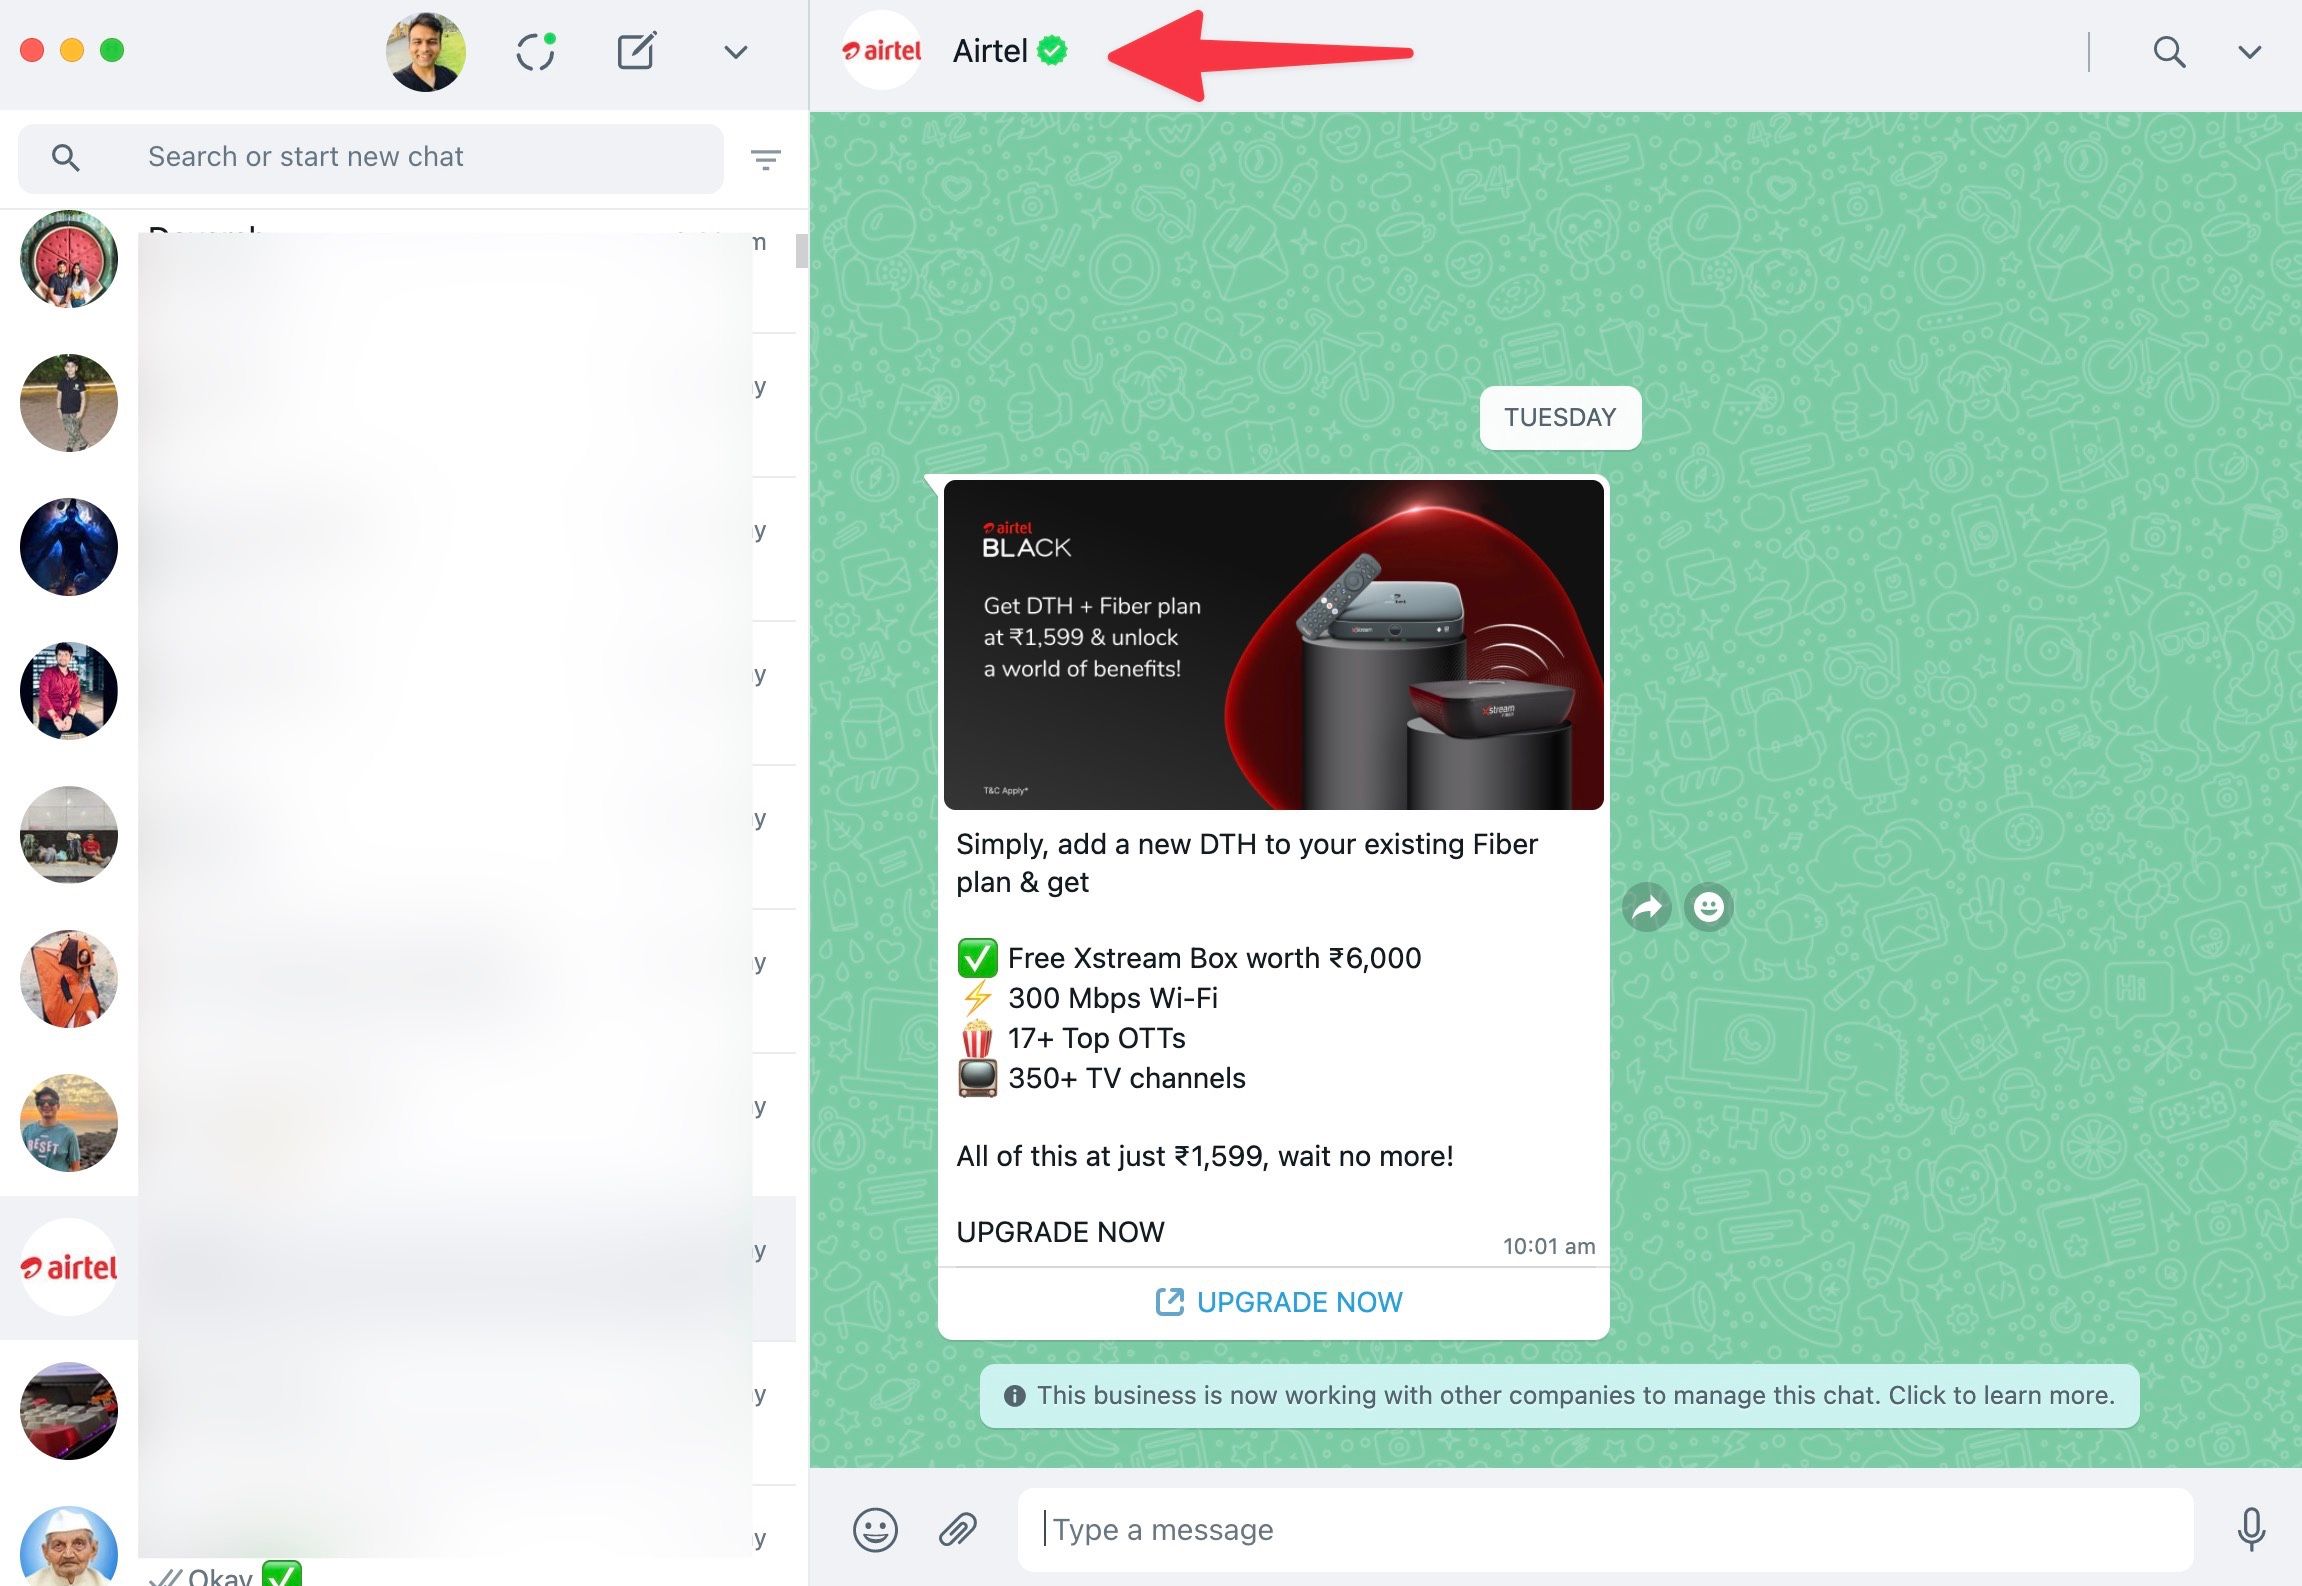The height and width of the screenshot is (1586, 2302).
Task: Open the emoji picker in message bar
Action: [x=875, y=1529]
